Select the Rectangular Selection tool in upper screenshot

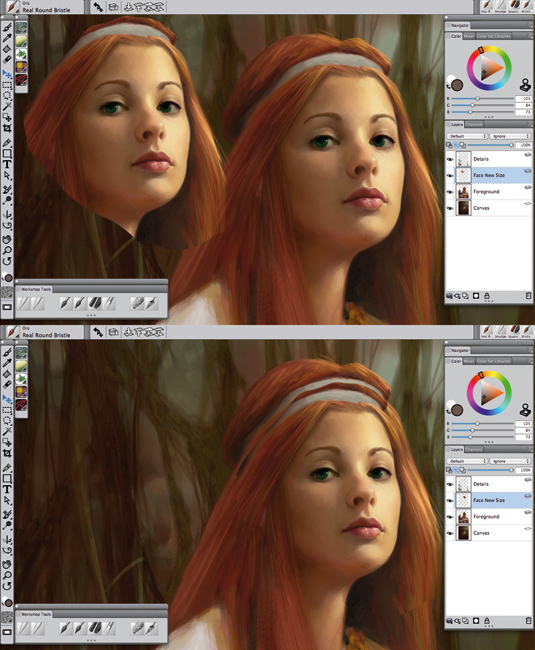[7, 85]
